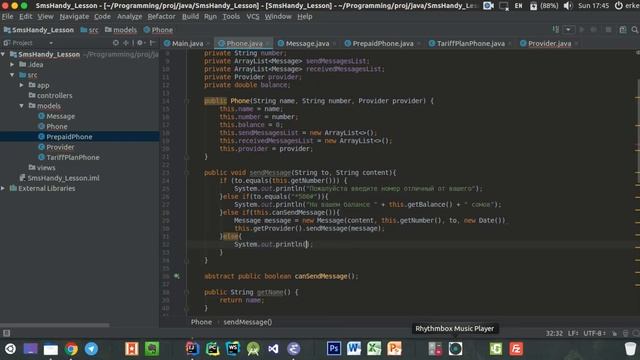This screenshot has height=360, width=640.
Task: Open IntelliJ IDEA dock icon
Action: 192,349
